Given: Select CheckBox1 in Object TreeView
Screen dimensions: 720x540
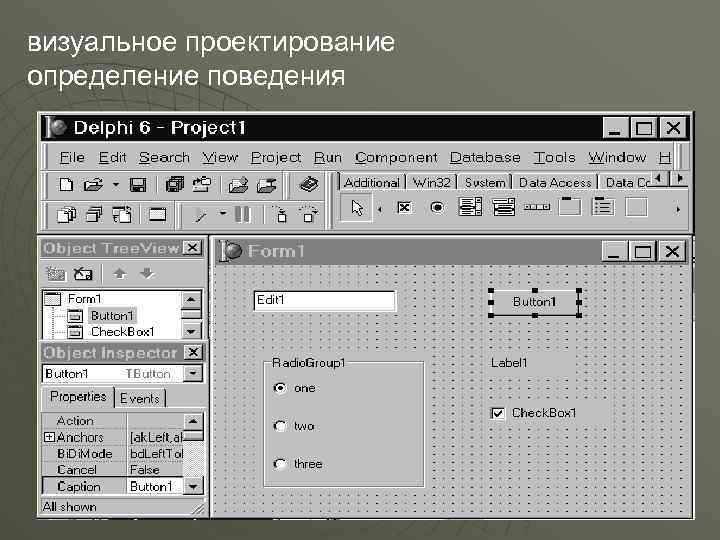Looking at the screenshot, I should (x=123, y=332).
